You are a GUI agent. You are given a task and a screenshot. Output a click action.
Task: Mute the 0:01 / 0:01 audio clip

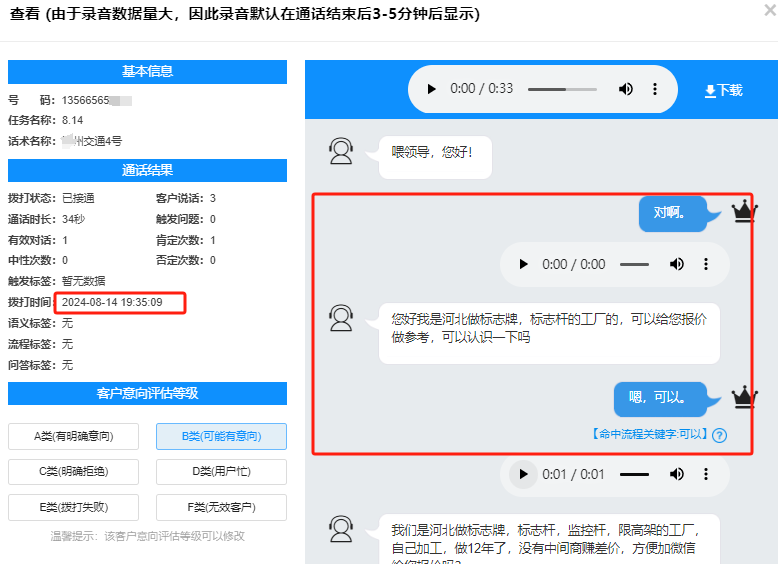(677, 474)
